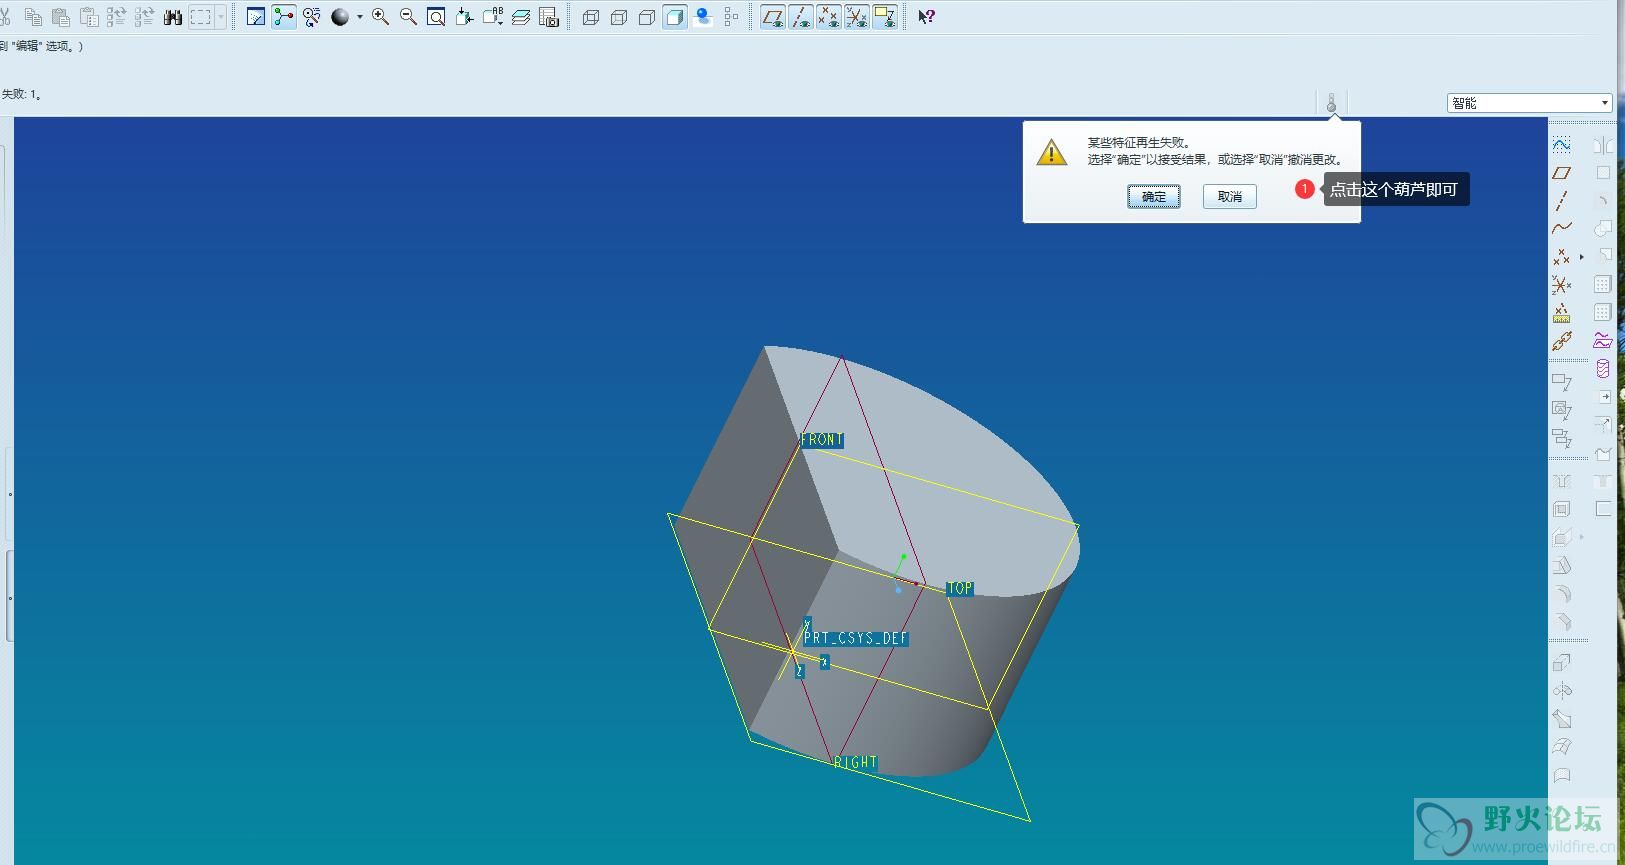Click the binoculars find tool

pyautogui.click(x=173, y=17)
